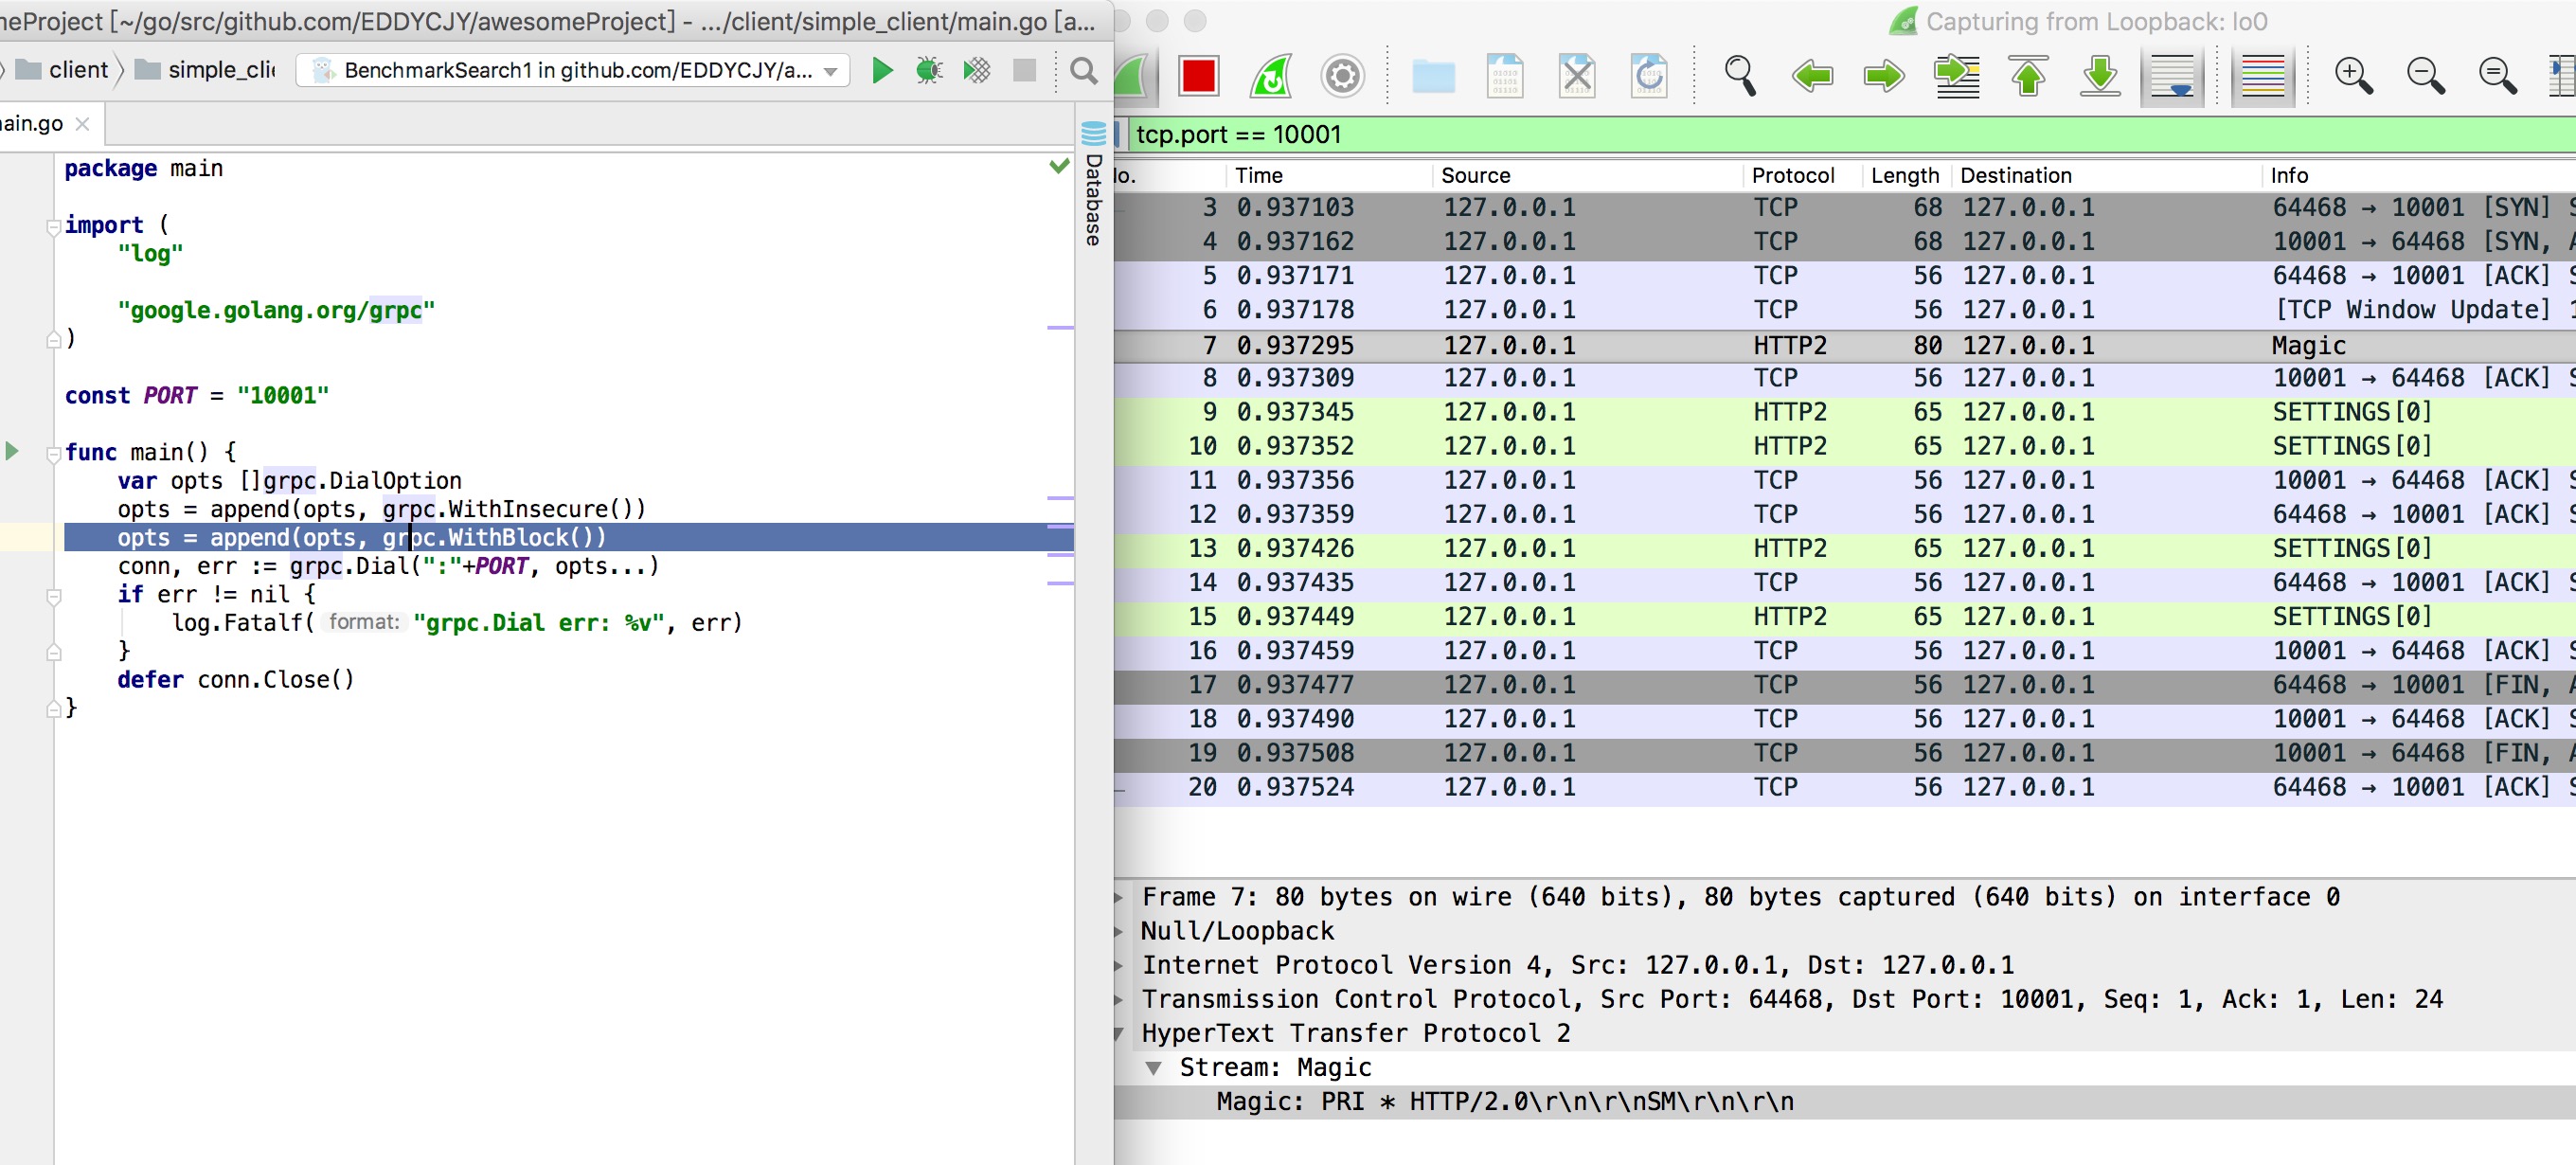Sort packets by the Protocol column header
This screenshot has height=1165, width=2576.
pyautogui.click(x=1792, y=175)
